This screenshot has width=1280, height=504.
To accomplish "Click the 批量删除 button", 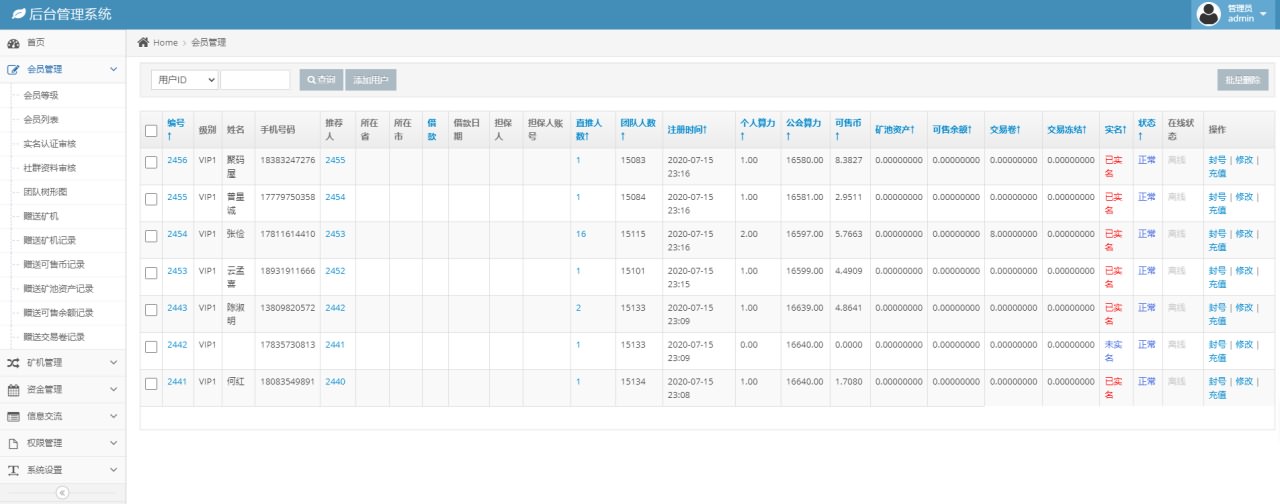I will pyautogui.click(x=1243, y=80).
